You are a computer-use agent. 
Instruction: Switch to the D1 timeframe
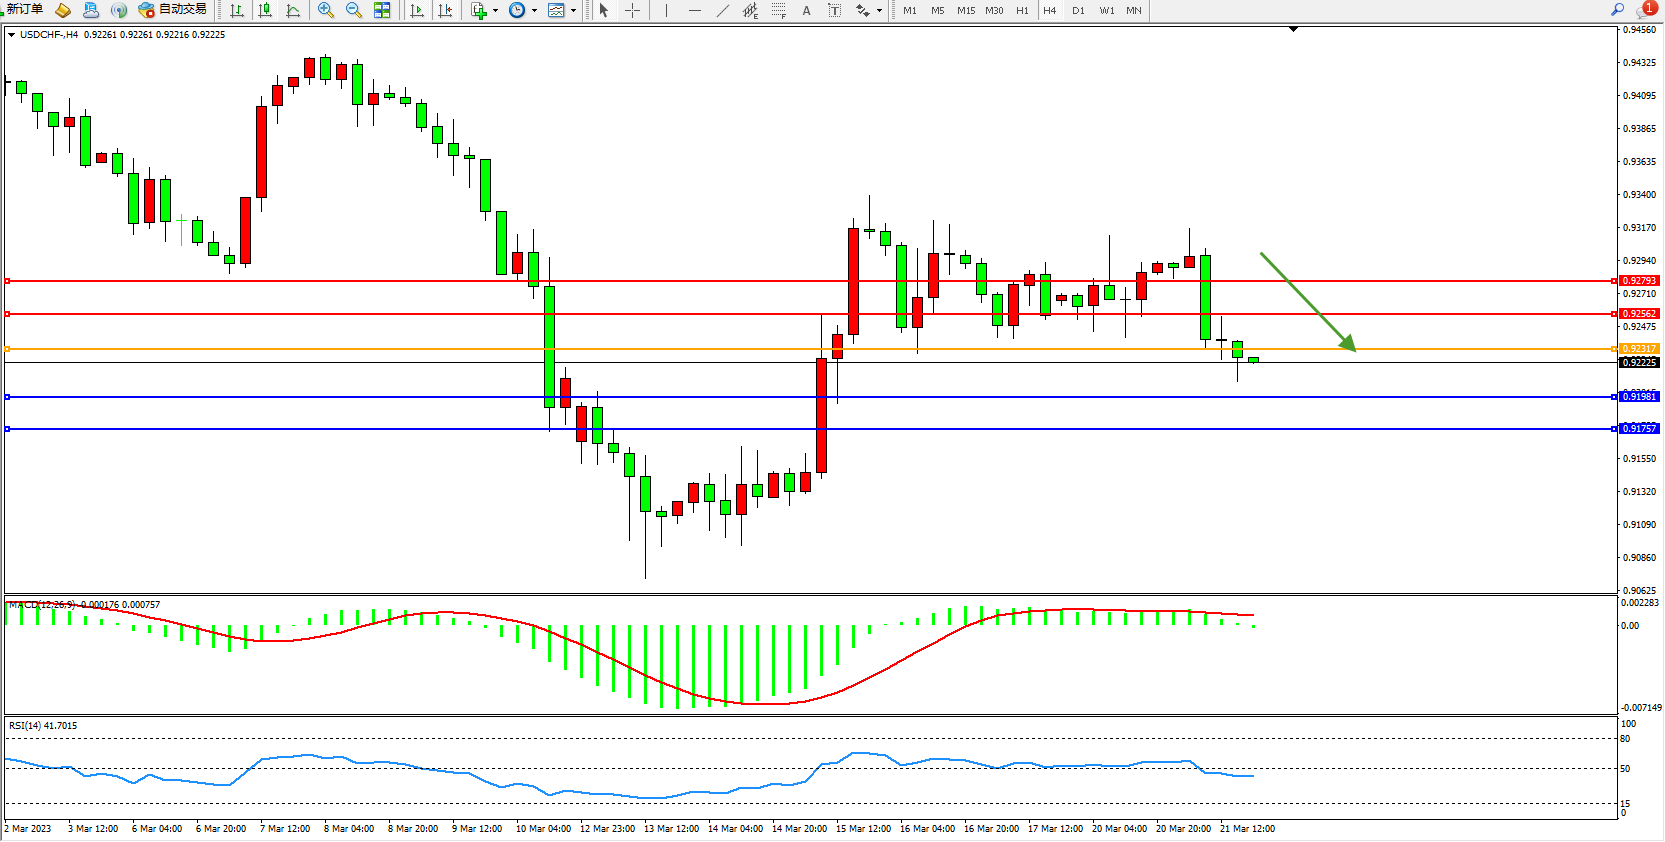(x=1078, y=10)
